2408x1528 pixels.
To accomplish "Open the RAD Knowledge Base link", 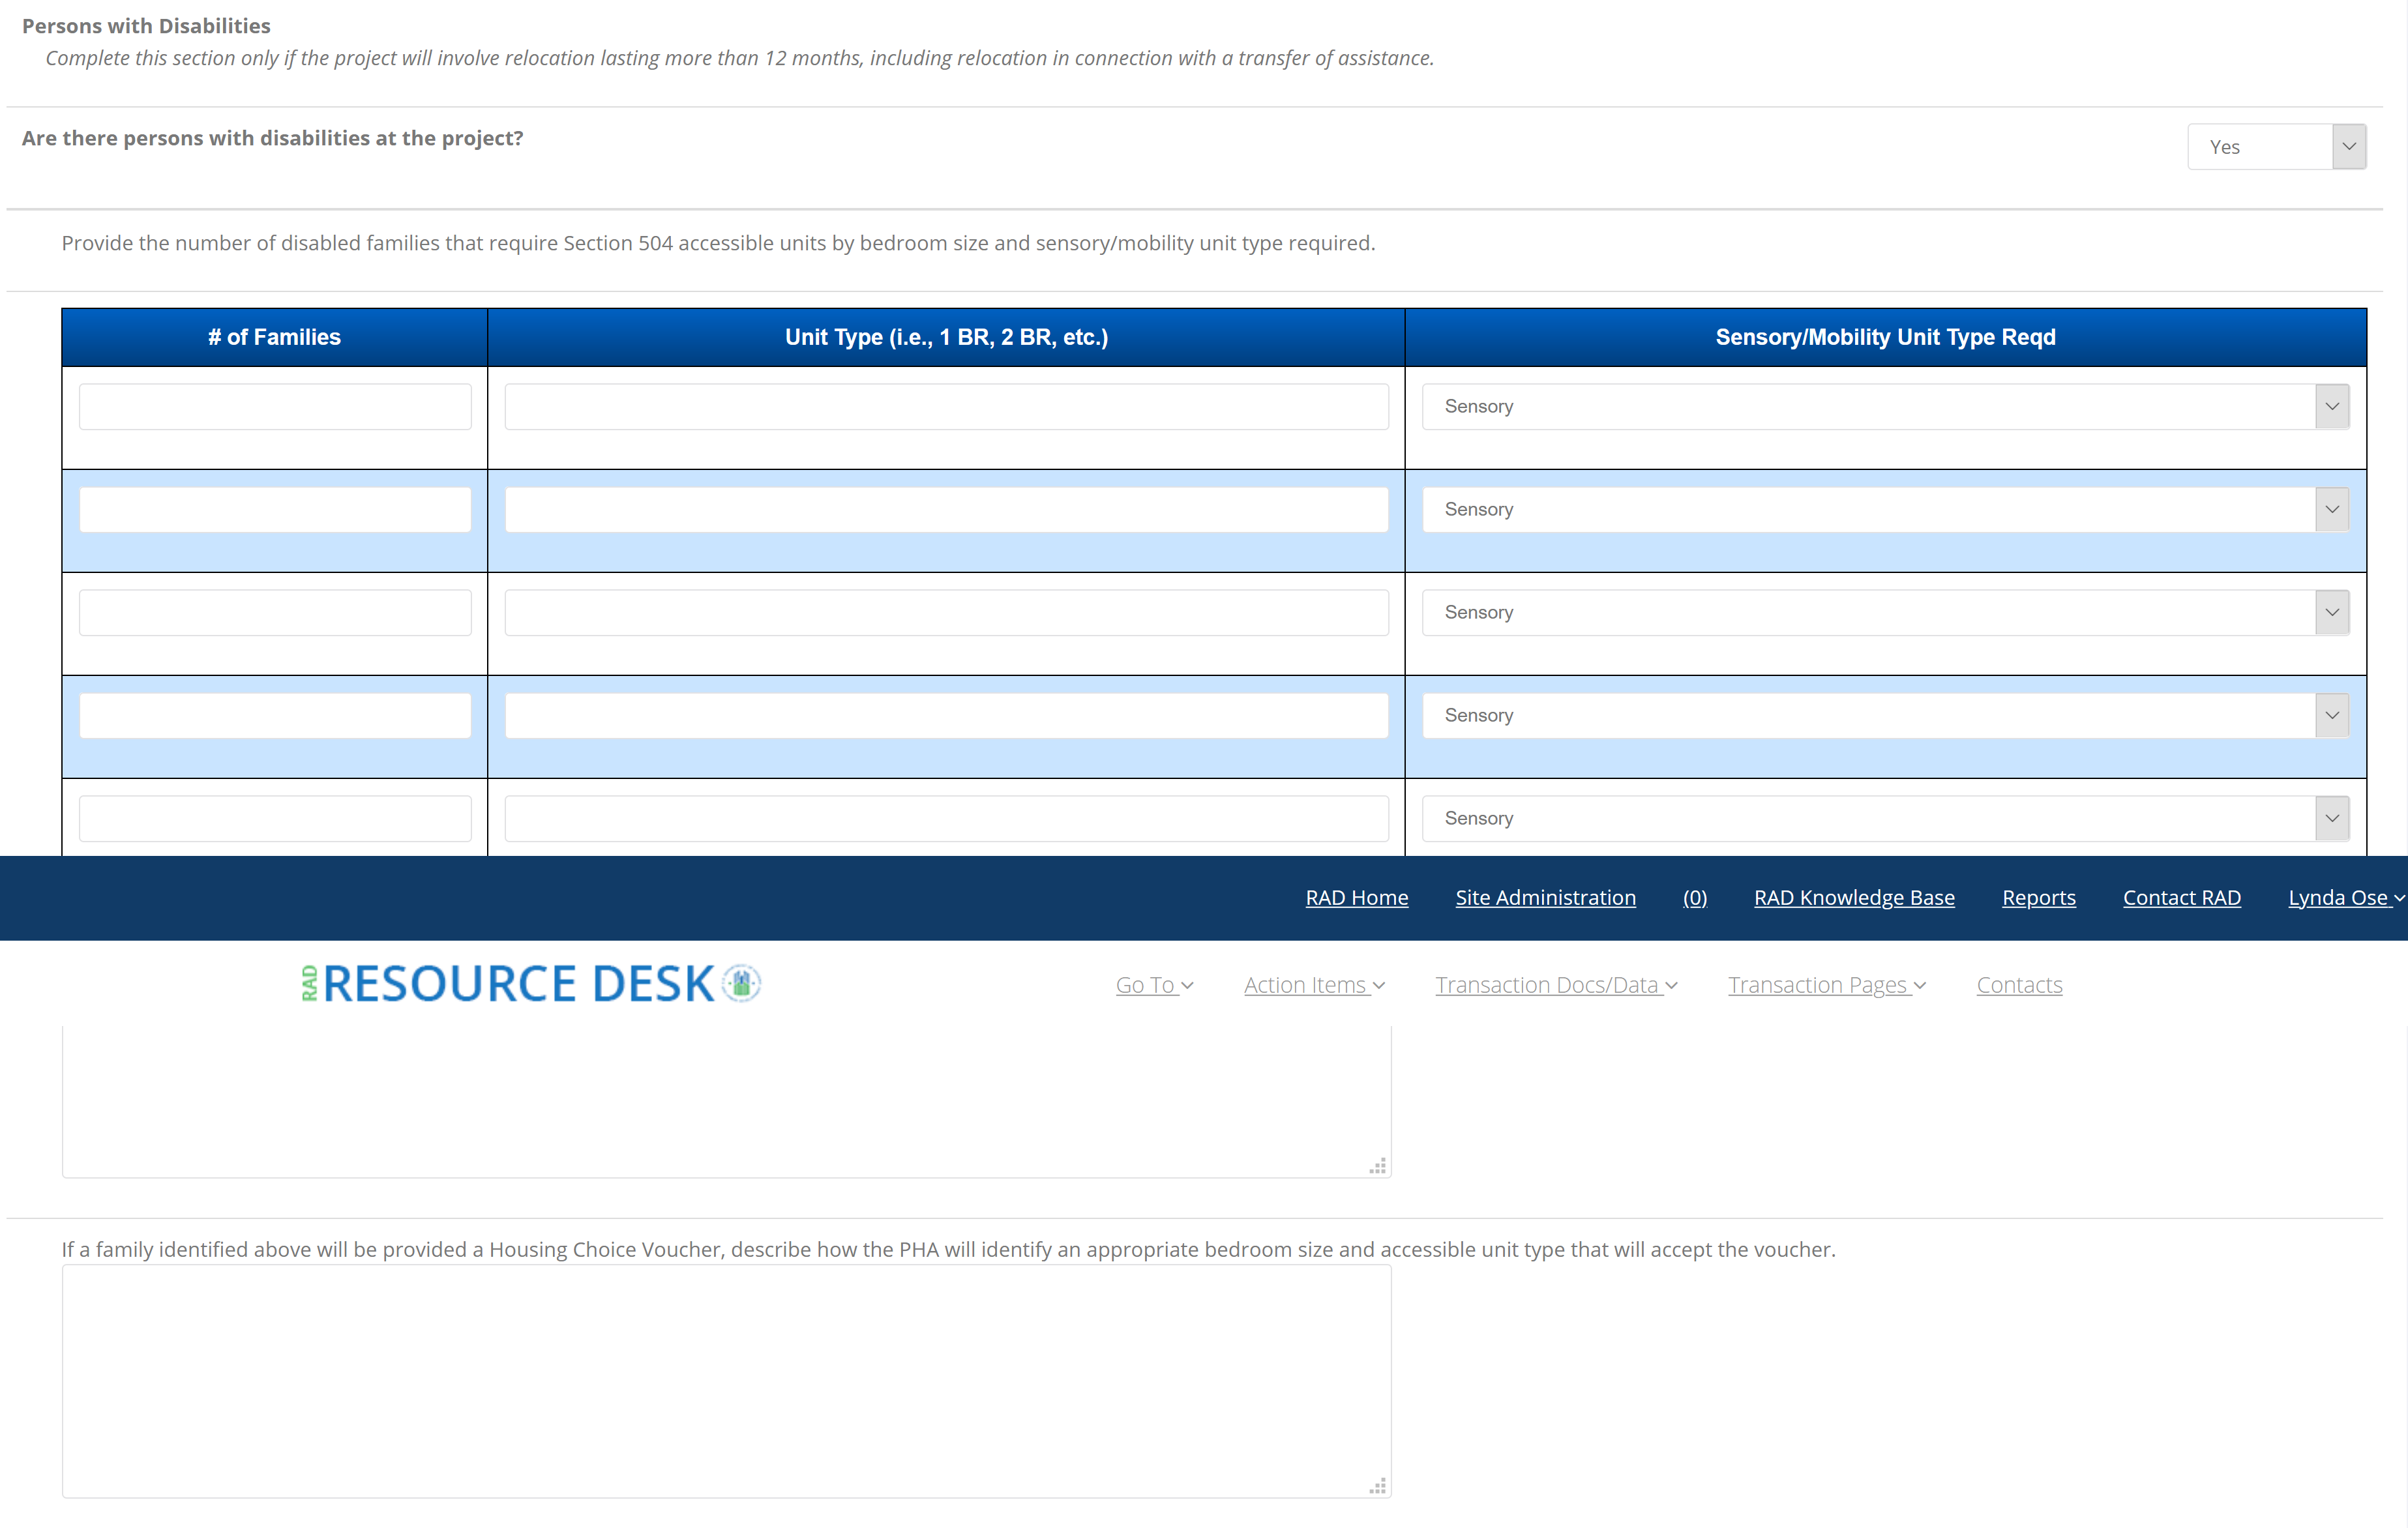I will click(x=1853, y=898).
